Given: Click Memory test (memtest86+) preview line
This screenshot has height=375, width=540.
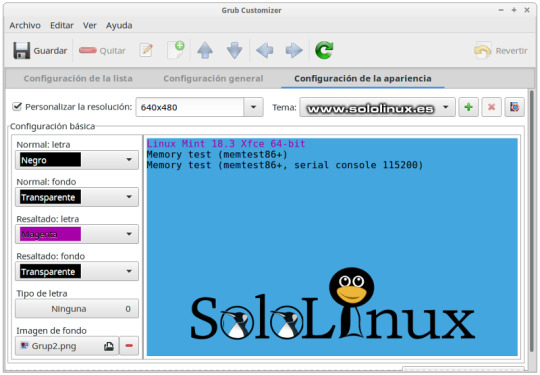Looking at the screenshot, I should (217, 154).
